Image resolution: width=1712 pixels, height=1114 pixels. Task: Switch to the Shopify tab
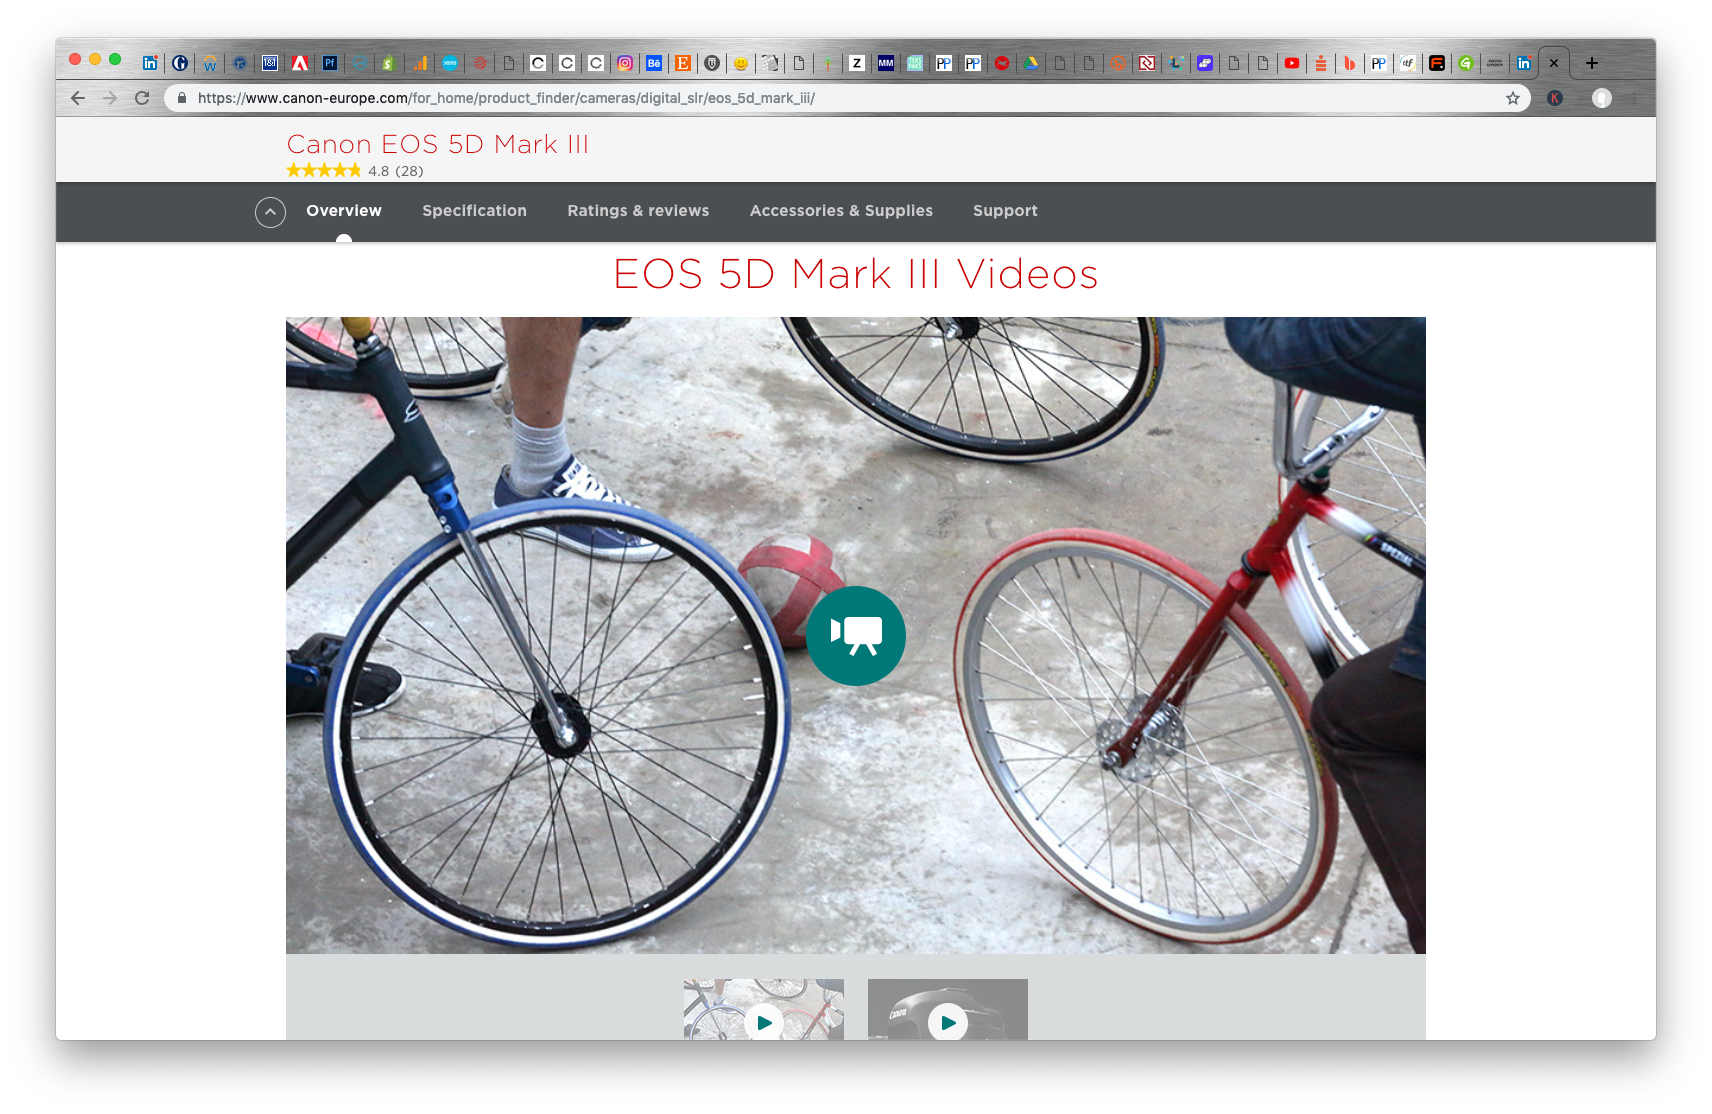(x=389, y=63)
